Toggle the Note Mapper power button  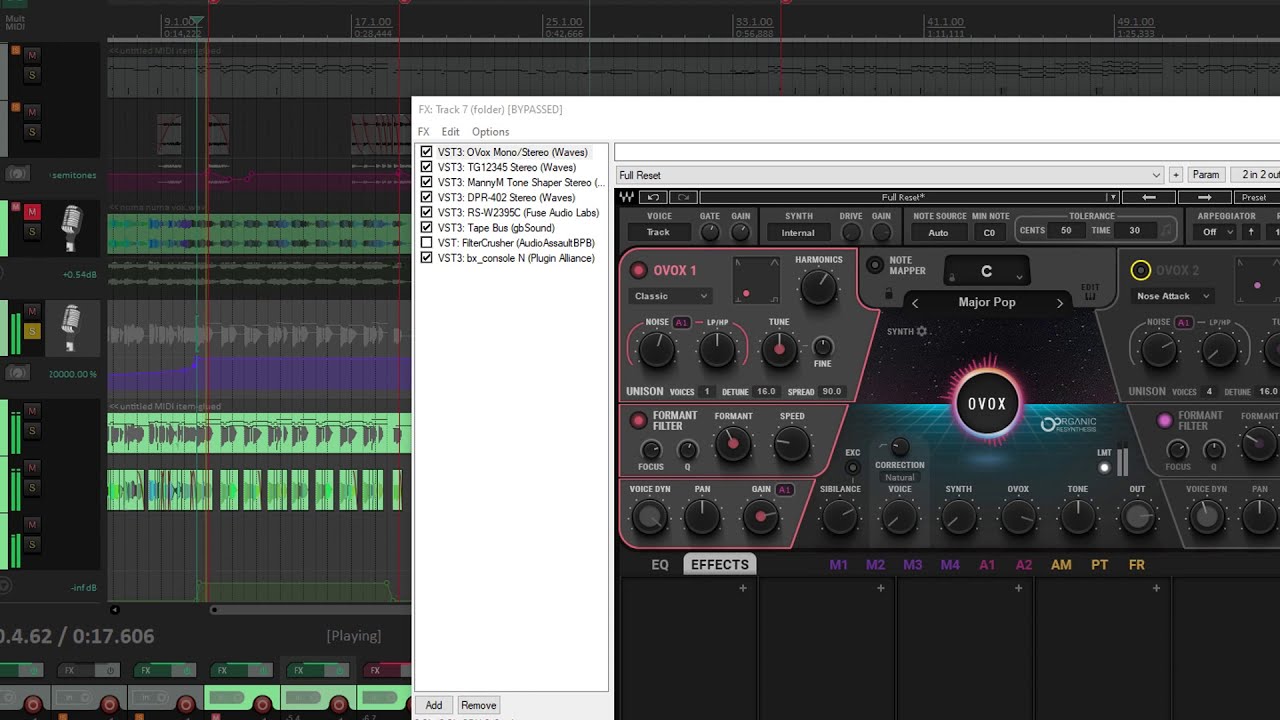874,265
